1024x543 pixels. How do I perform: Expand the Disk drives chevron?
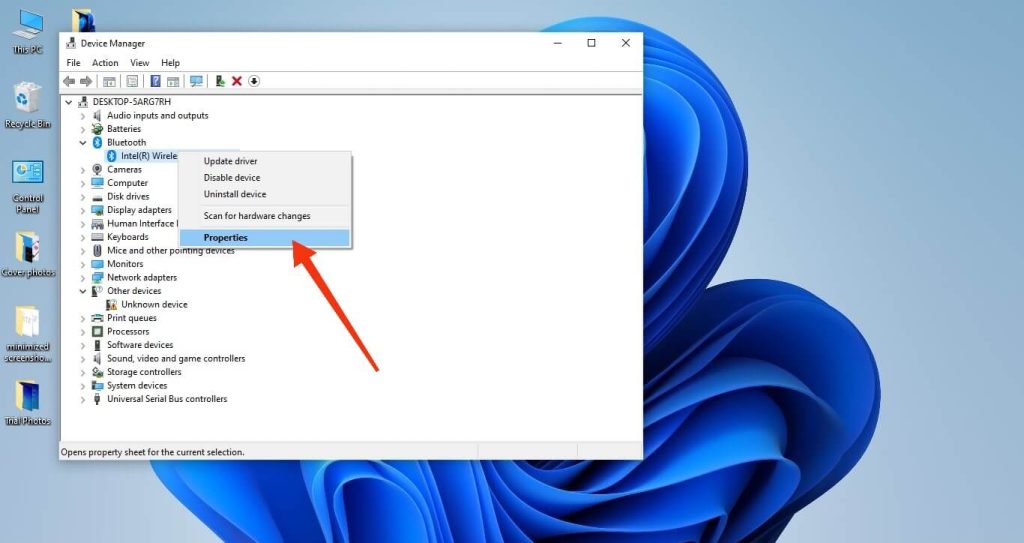83,197
